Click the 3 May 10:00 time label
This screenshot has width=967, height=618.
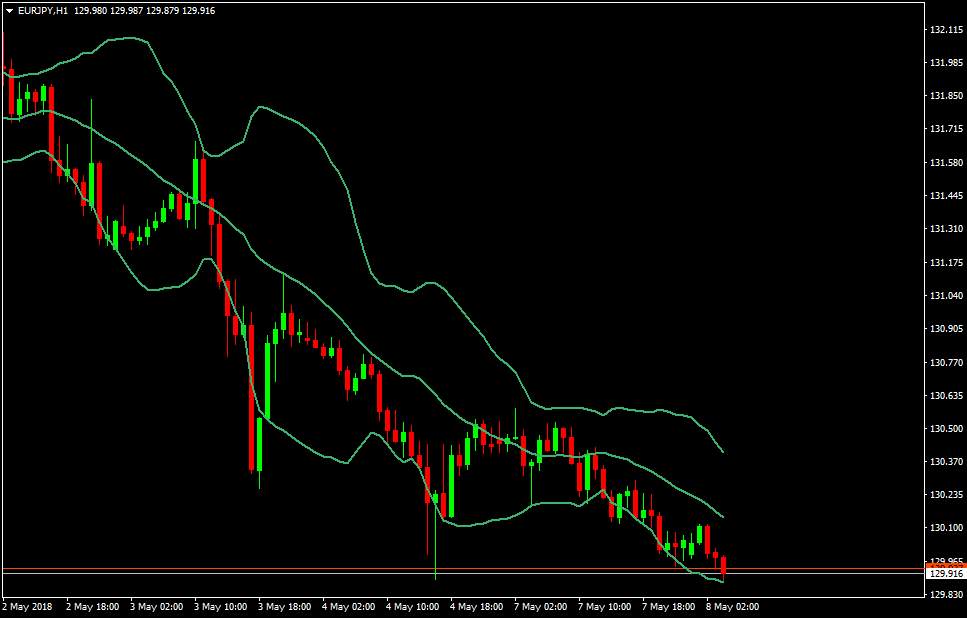coord(221,607)
